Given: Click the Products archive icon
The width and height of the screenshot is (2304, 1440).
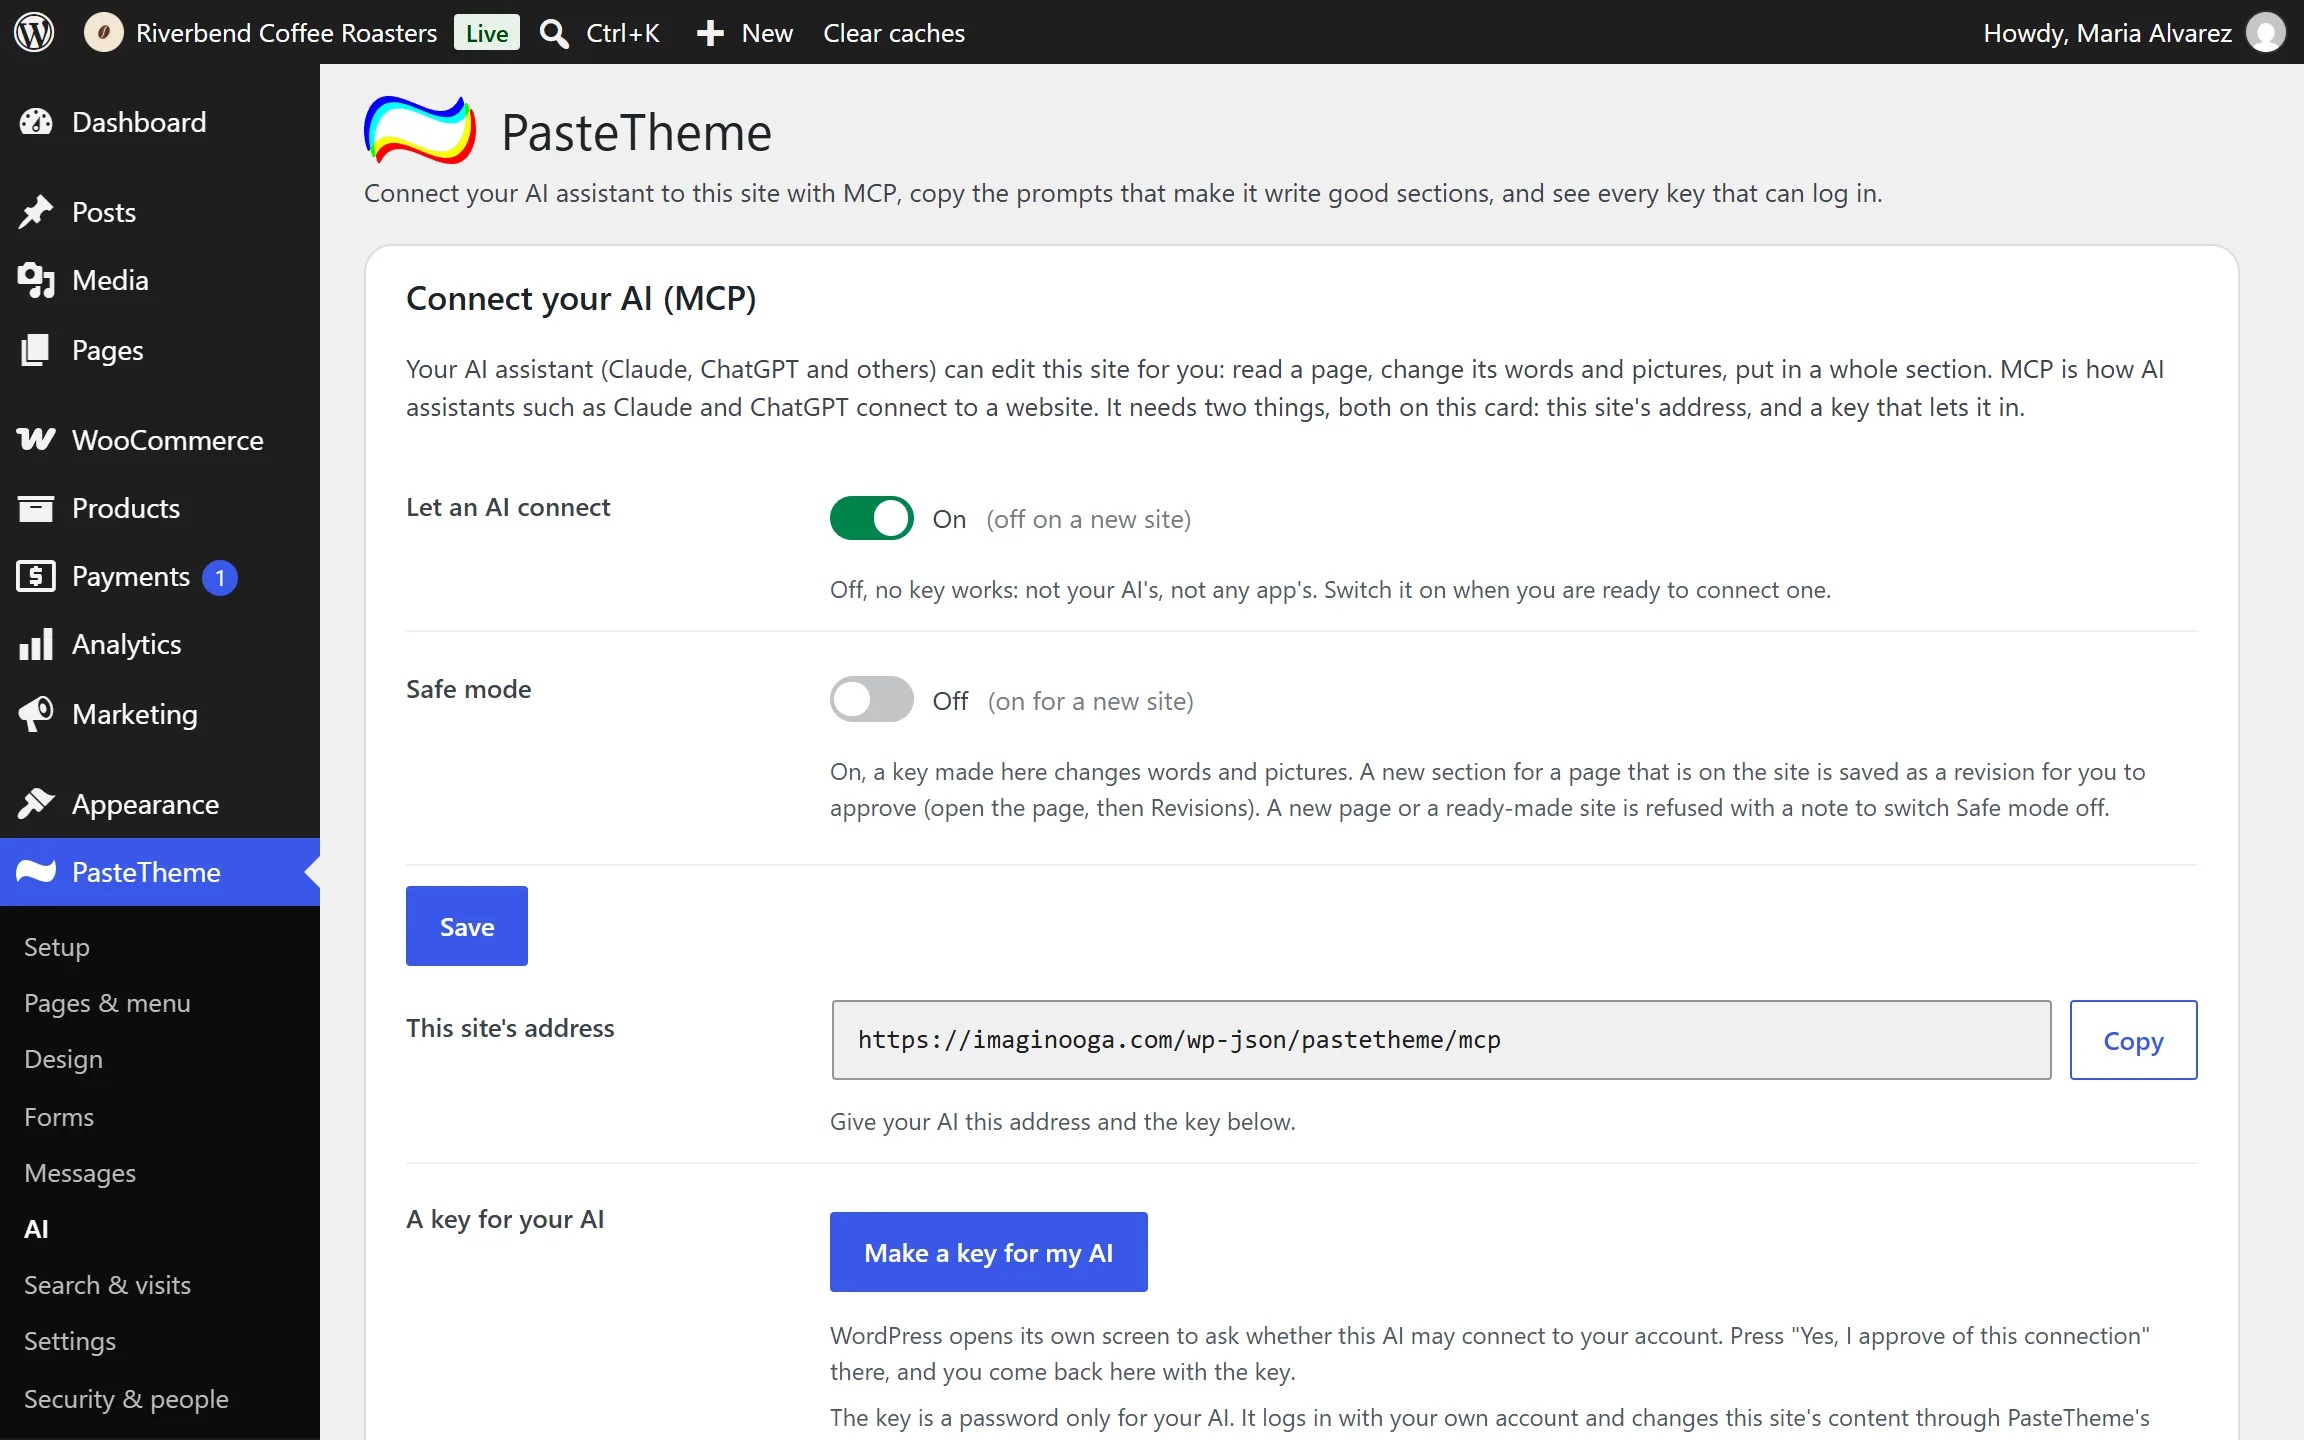Looking at the screenshot, I should [36, 508].
